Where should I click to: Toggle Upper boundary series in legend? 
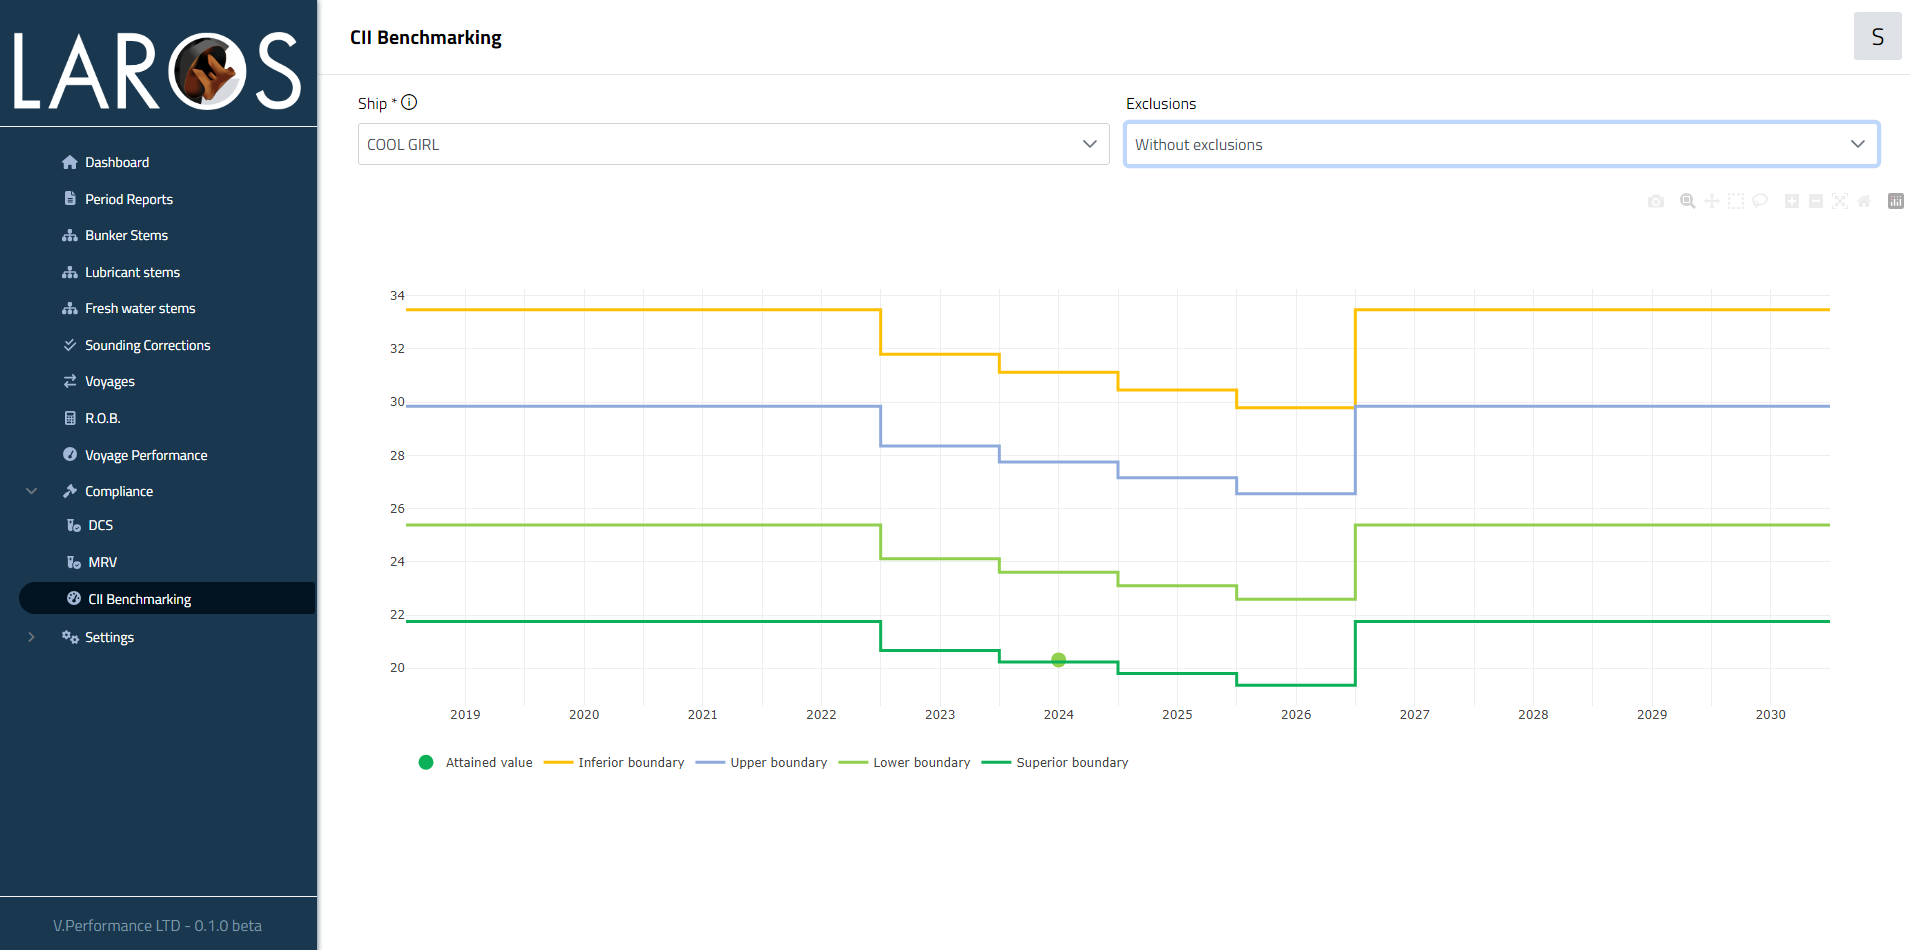tap(762, 762)
